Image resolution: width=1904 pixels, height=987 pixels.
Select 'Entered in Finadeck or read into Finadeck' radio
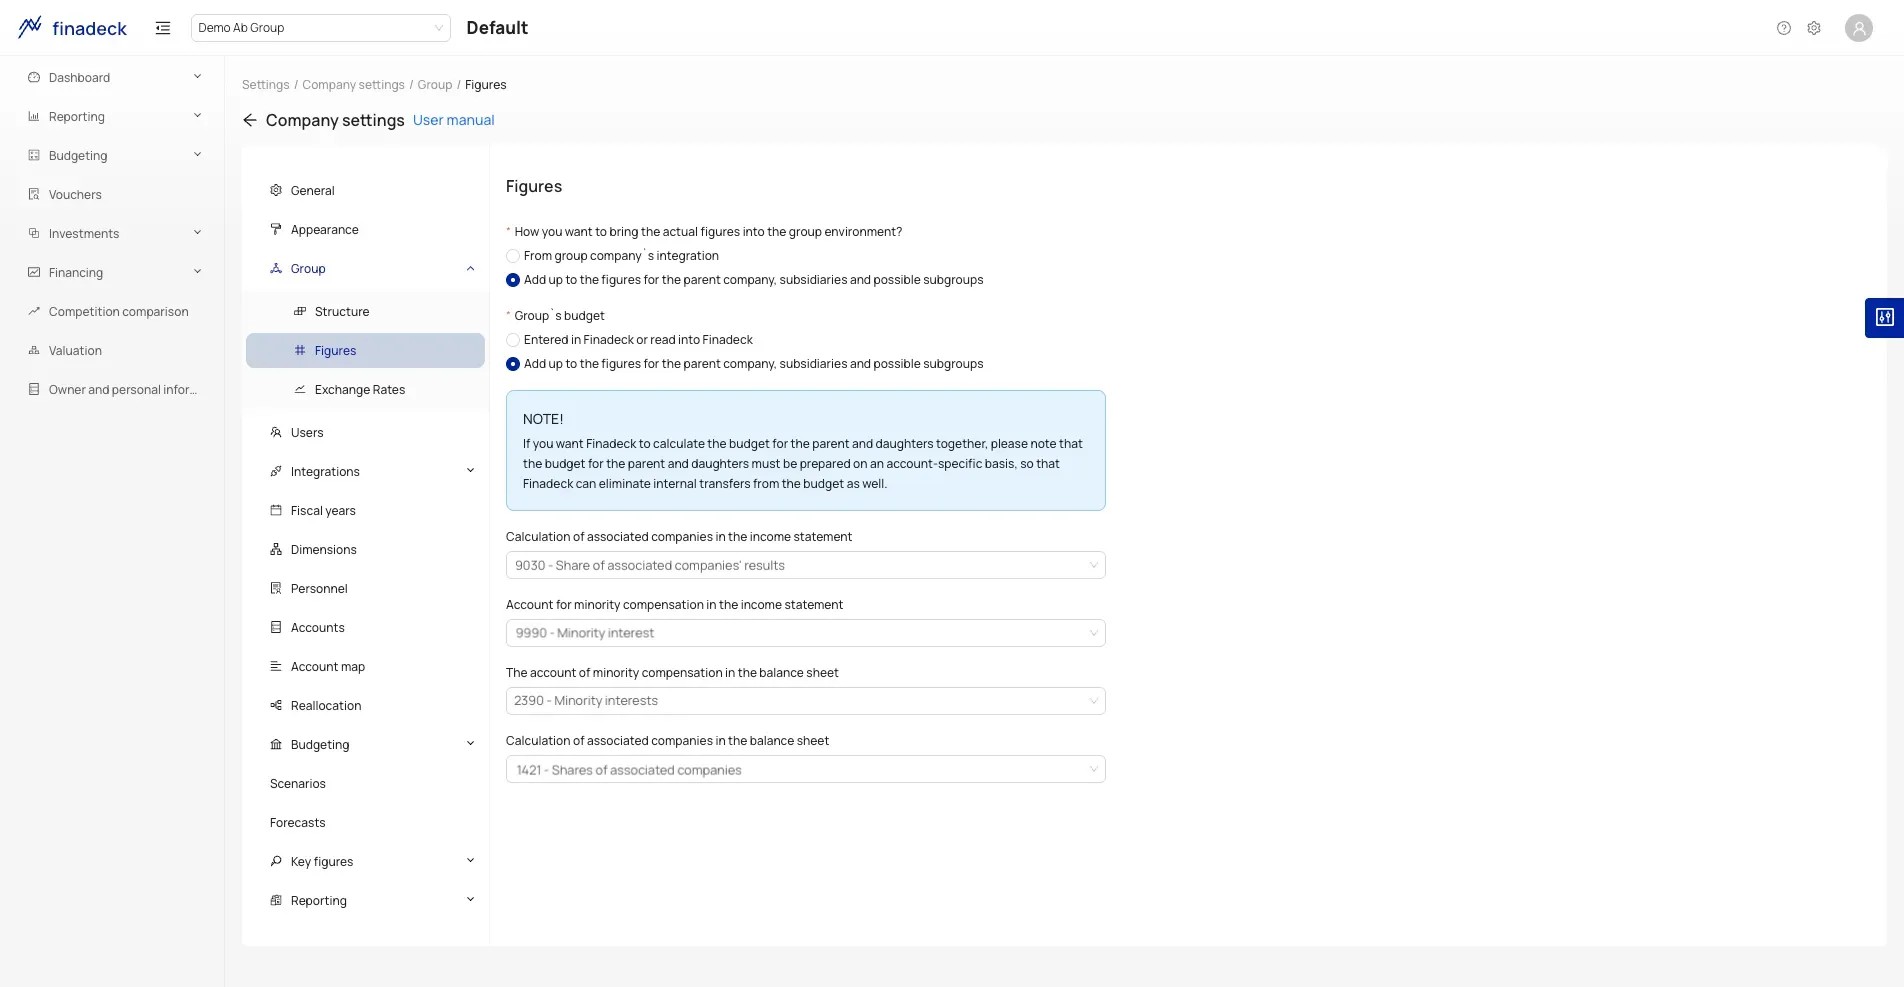[513, 340]
